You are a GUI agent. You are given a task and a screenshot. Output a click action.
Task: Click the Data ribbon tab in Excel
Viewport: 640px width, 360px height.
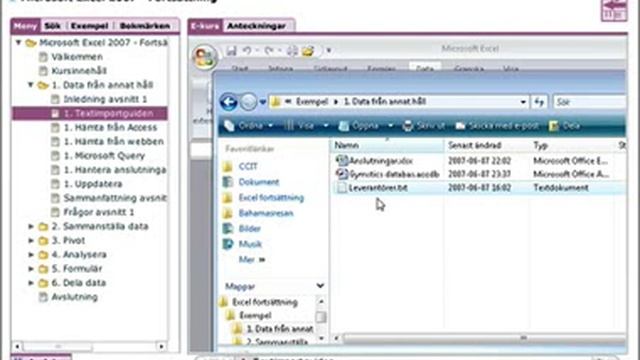[x=424, y=68]
